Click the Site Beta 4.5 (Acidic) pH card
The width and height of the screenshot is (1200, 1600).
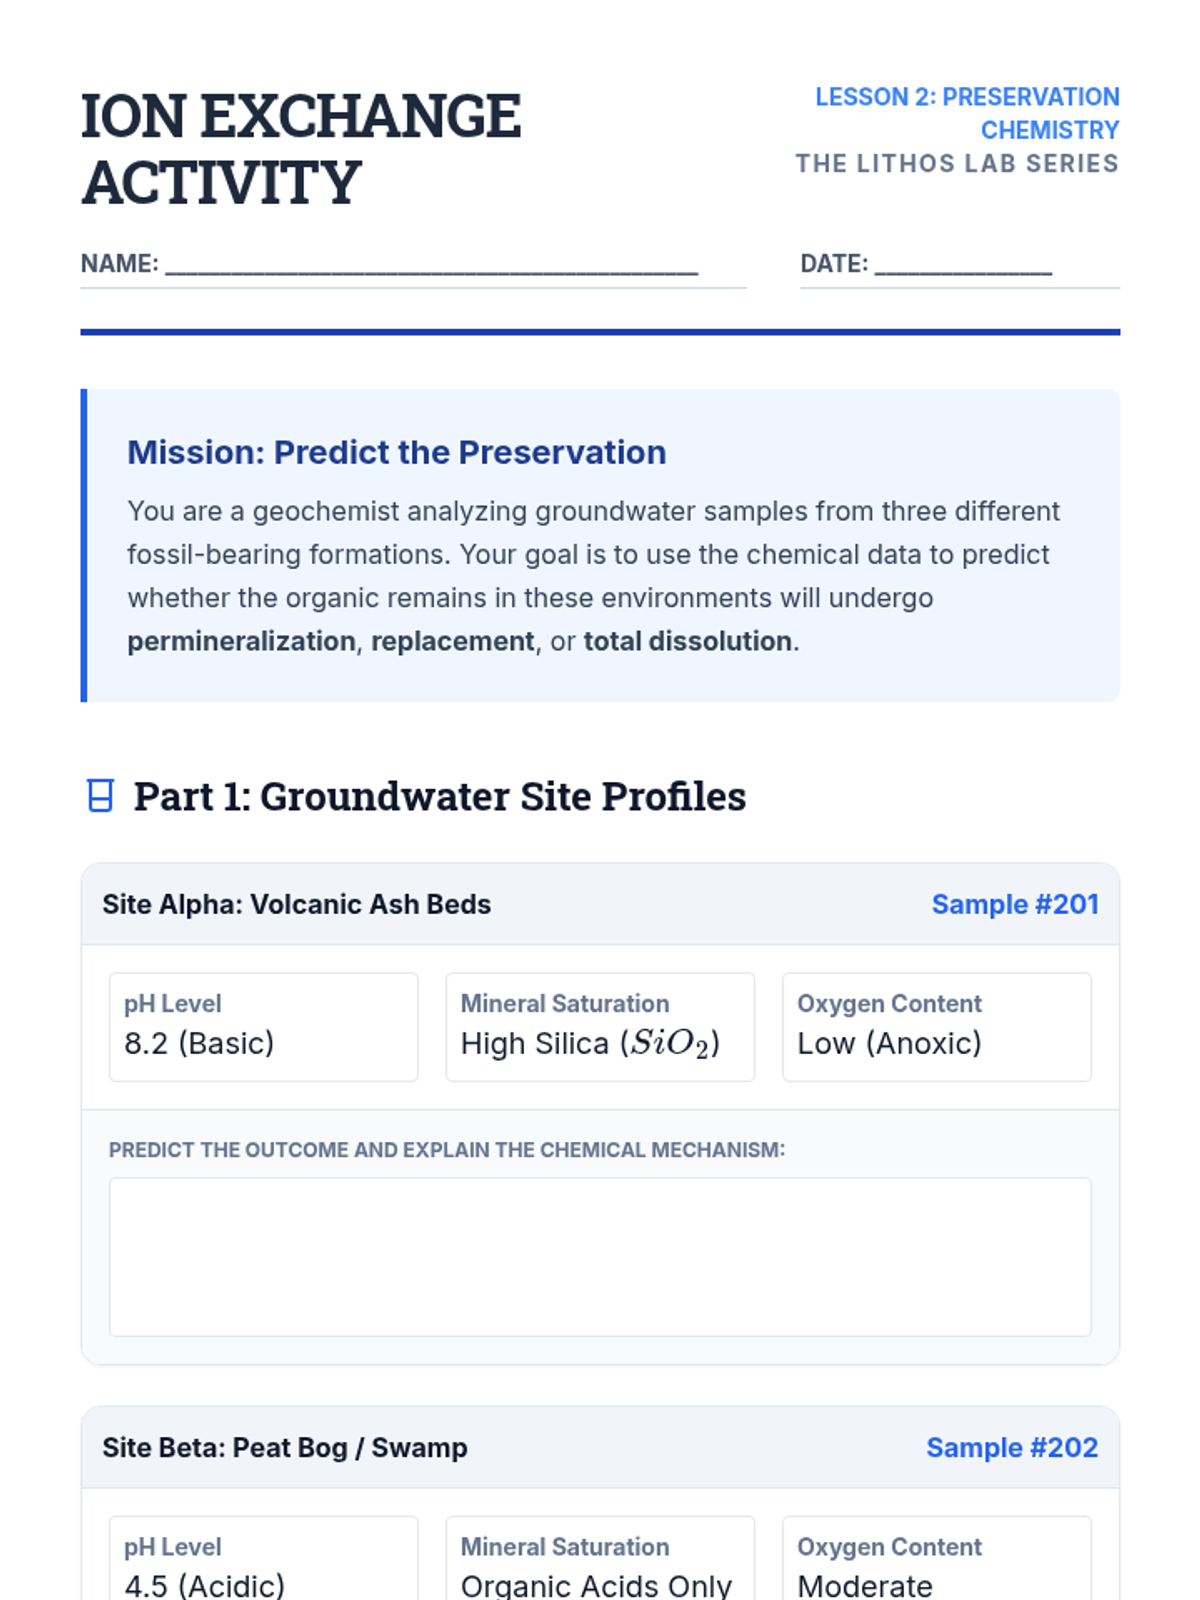tap(264, 1558)
